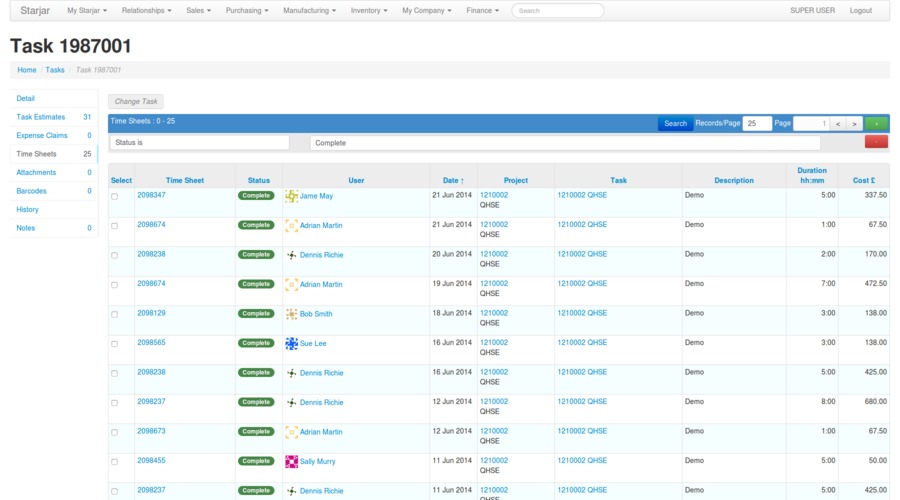Viewport: 900px width, 500px height.
Task: Click the Change Task button
Action: point(135,101)
